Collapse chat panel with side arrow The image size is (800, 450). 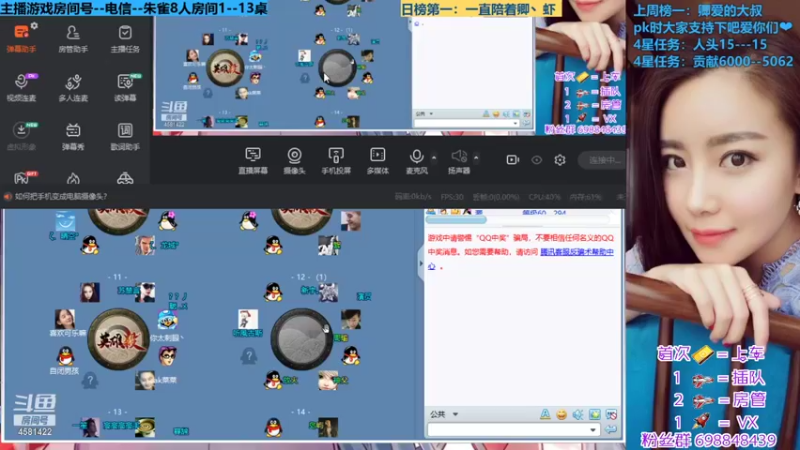point(421,263)
